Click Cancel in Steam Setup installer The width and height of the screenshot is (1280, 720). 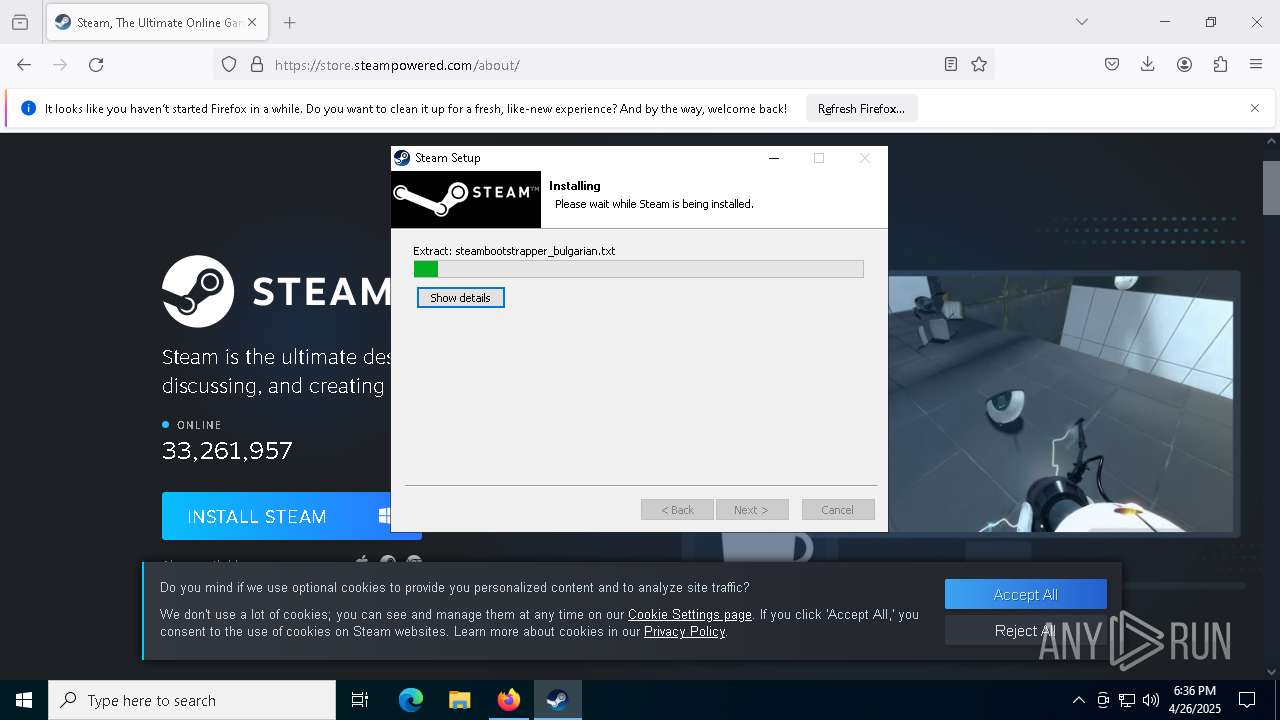coord(838,510)
